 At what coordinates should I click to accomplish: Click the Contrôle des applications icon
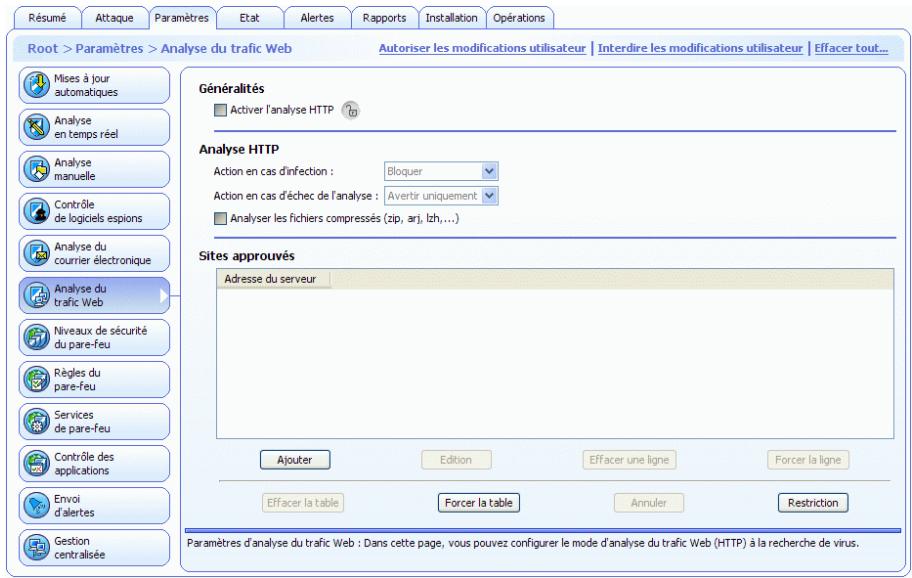tap(37, 463)
